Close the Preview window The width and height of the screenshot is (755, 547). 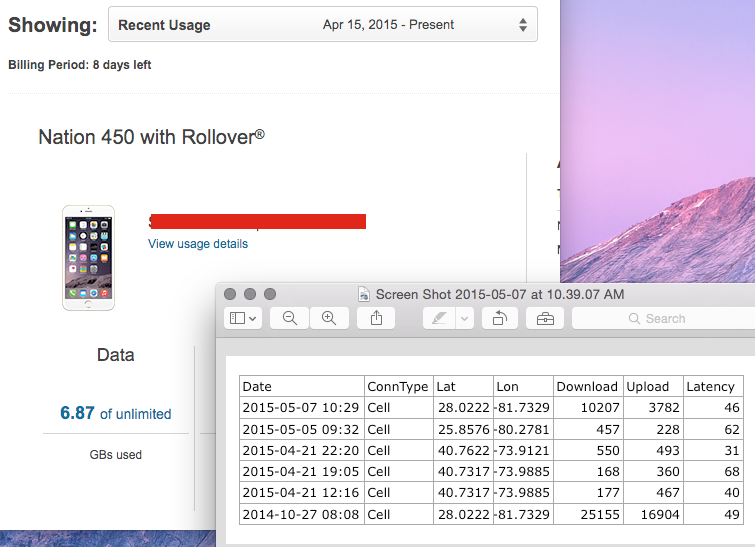230,294
